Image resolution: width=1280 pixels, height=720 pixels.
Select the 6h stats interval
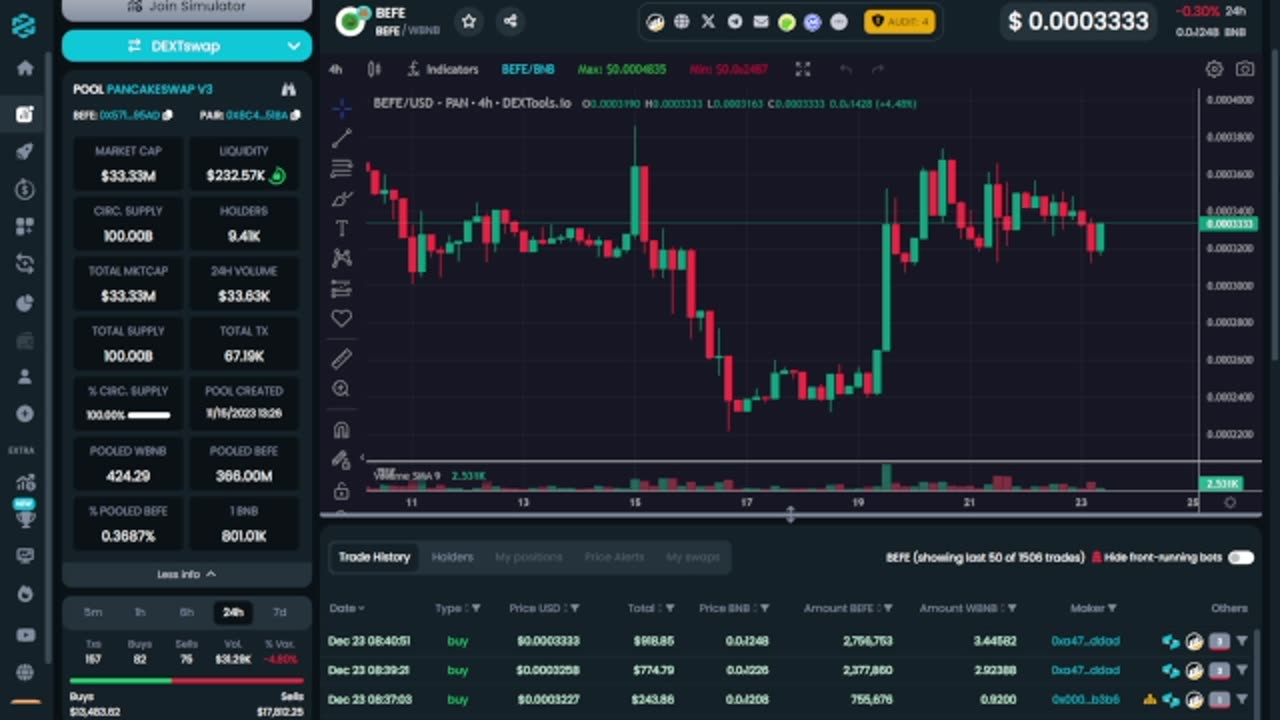[187, 612]
